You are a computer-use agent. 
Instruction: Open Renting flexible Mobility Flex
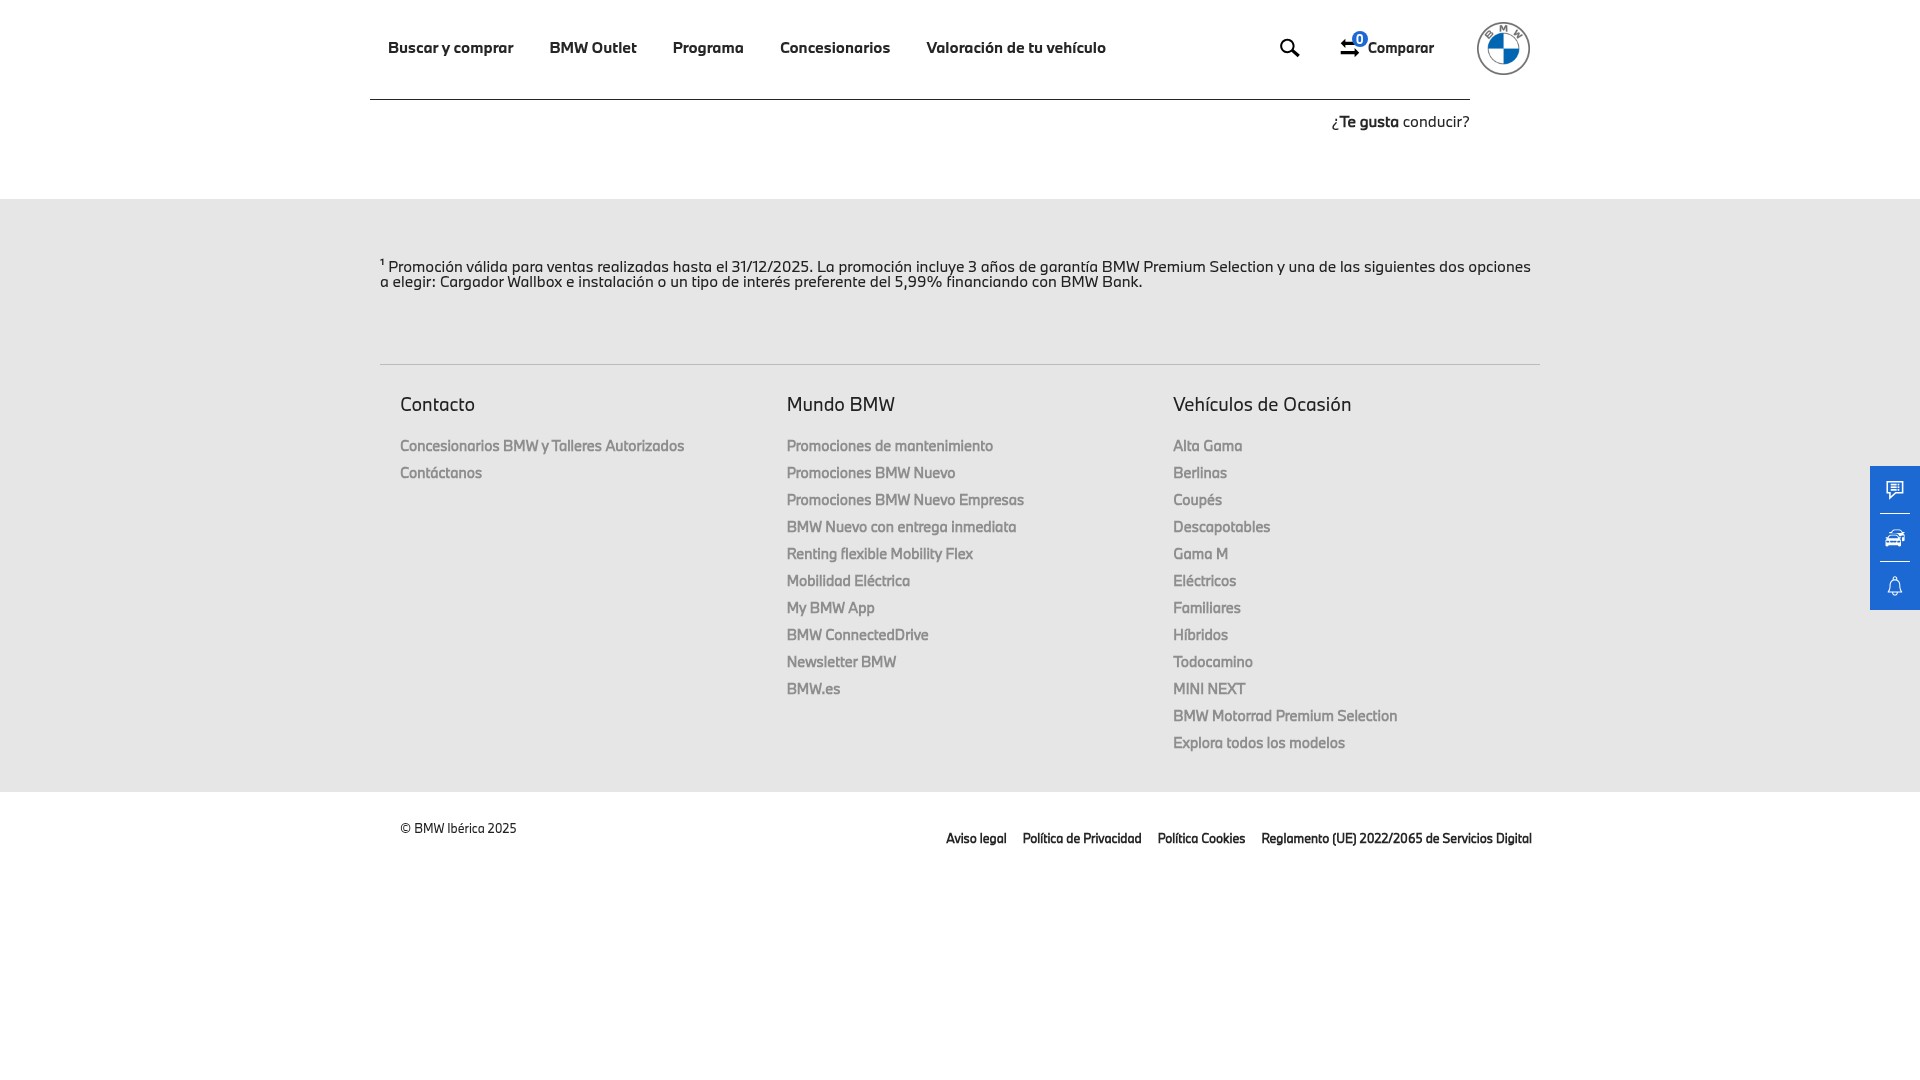[879, 554]
